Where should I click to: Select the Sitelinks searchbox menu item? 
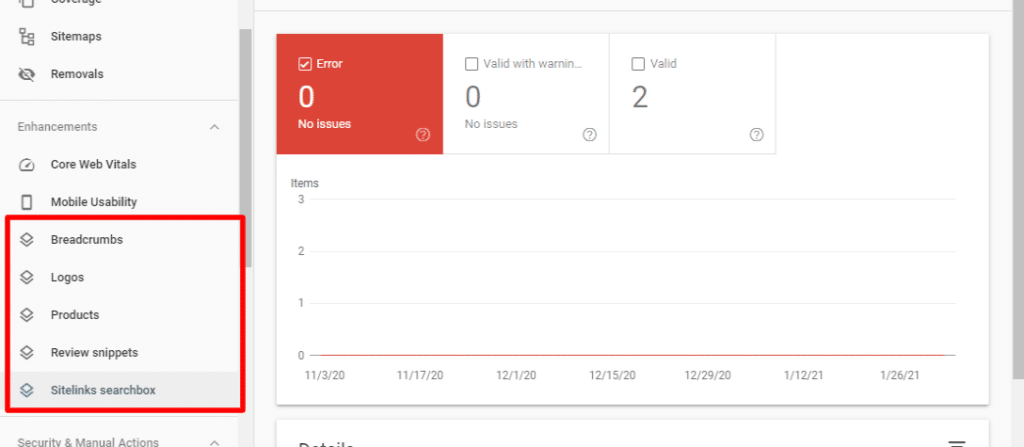pos(119,391)
